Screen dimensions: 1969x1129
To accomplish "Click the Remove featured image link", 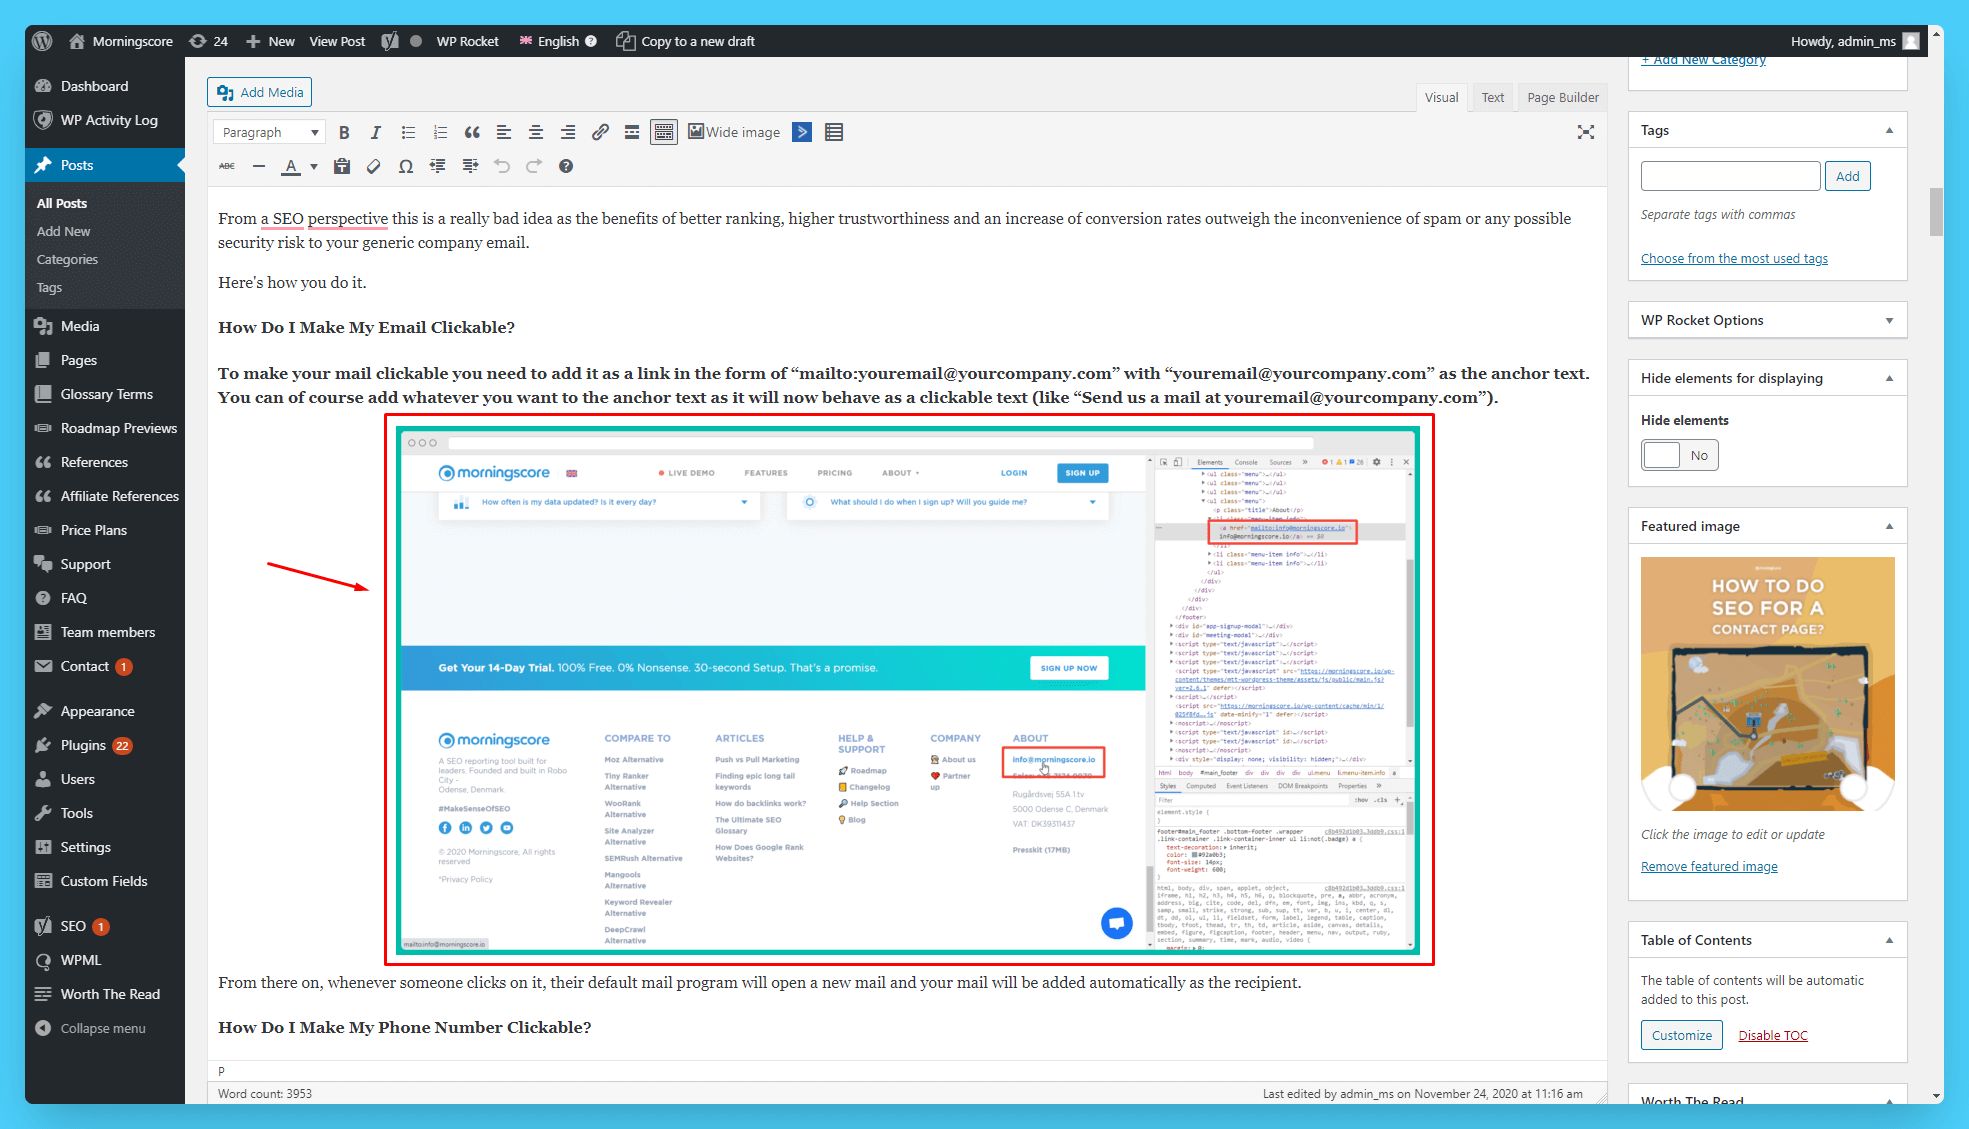I will [1708, 863].
